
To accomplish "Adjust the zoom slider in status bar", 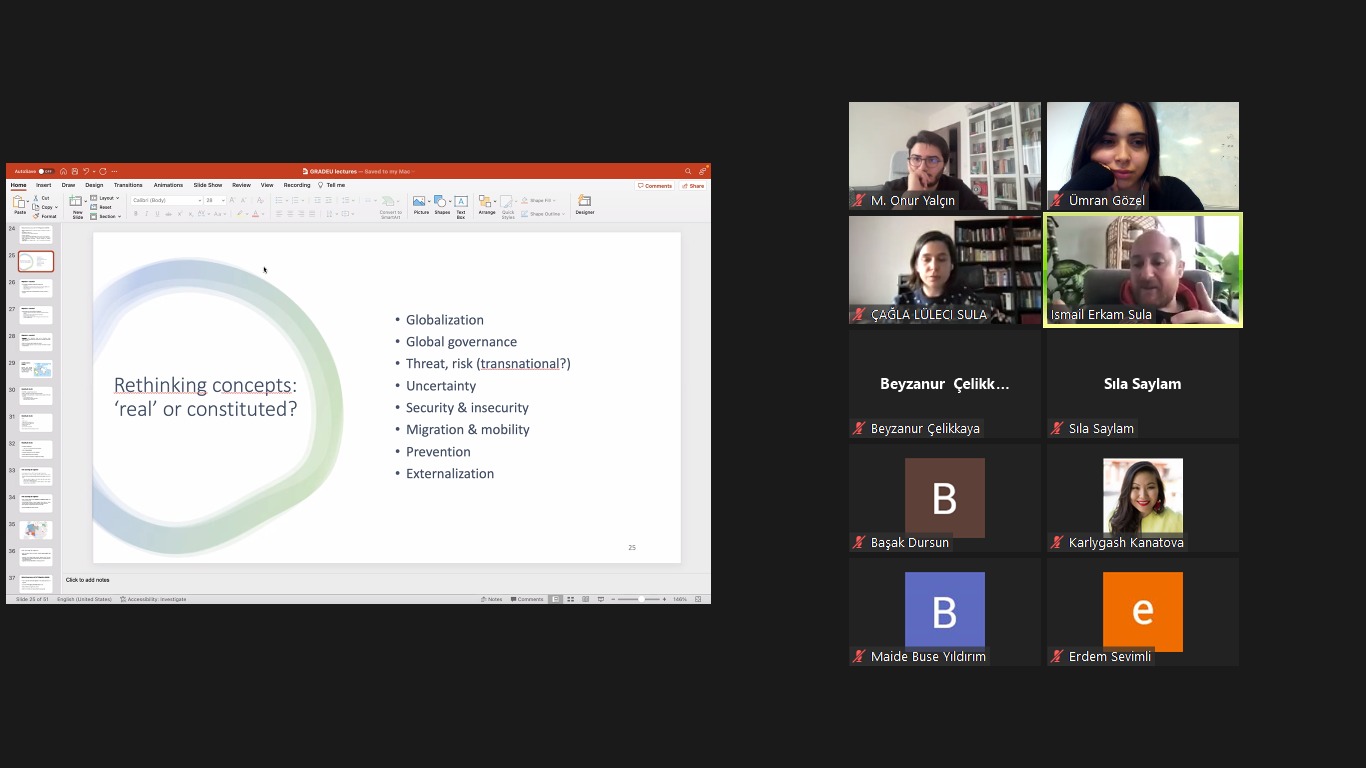I will click(640, 599).
